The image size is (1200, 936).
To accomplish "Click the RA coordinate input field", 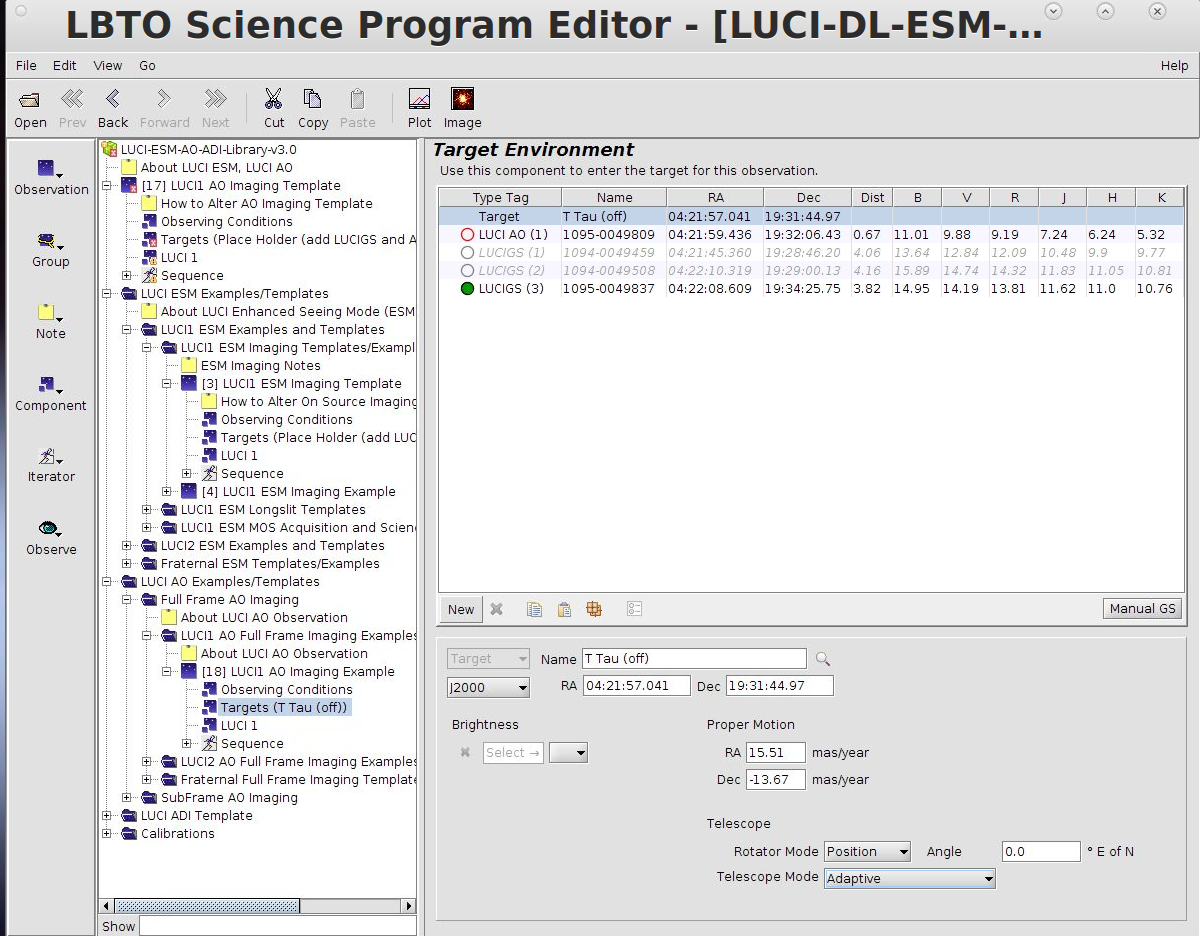I will (637, 686).
